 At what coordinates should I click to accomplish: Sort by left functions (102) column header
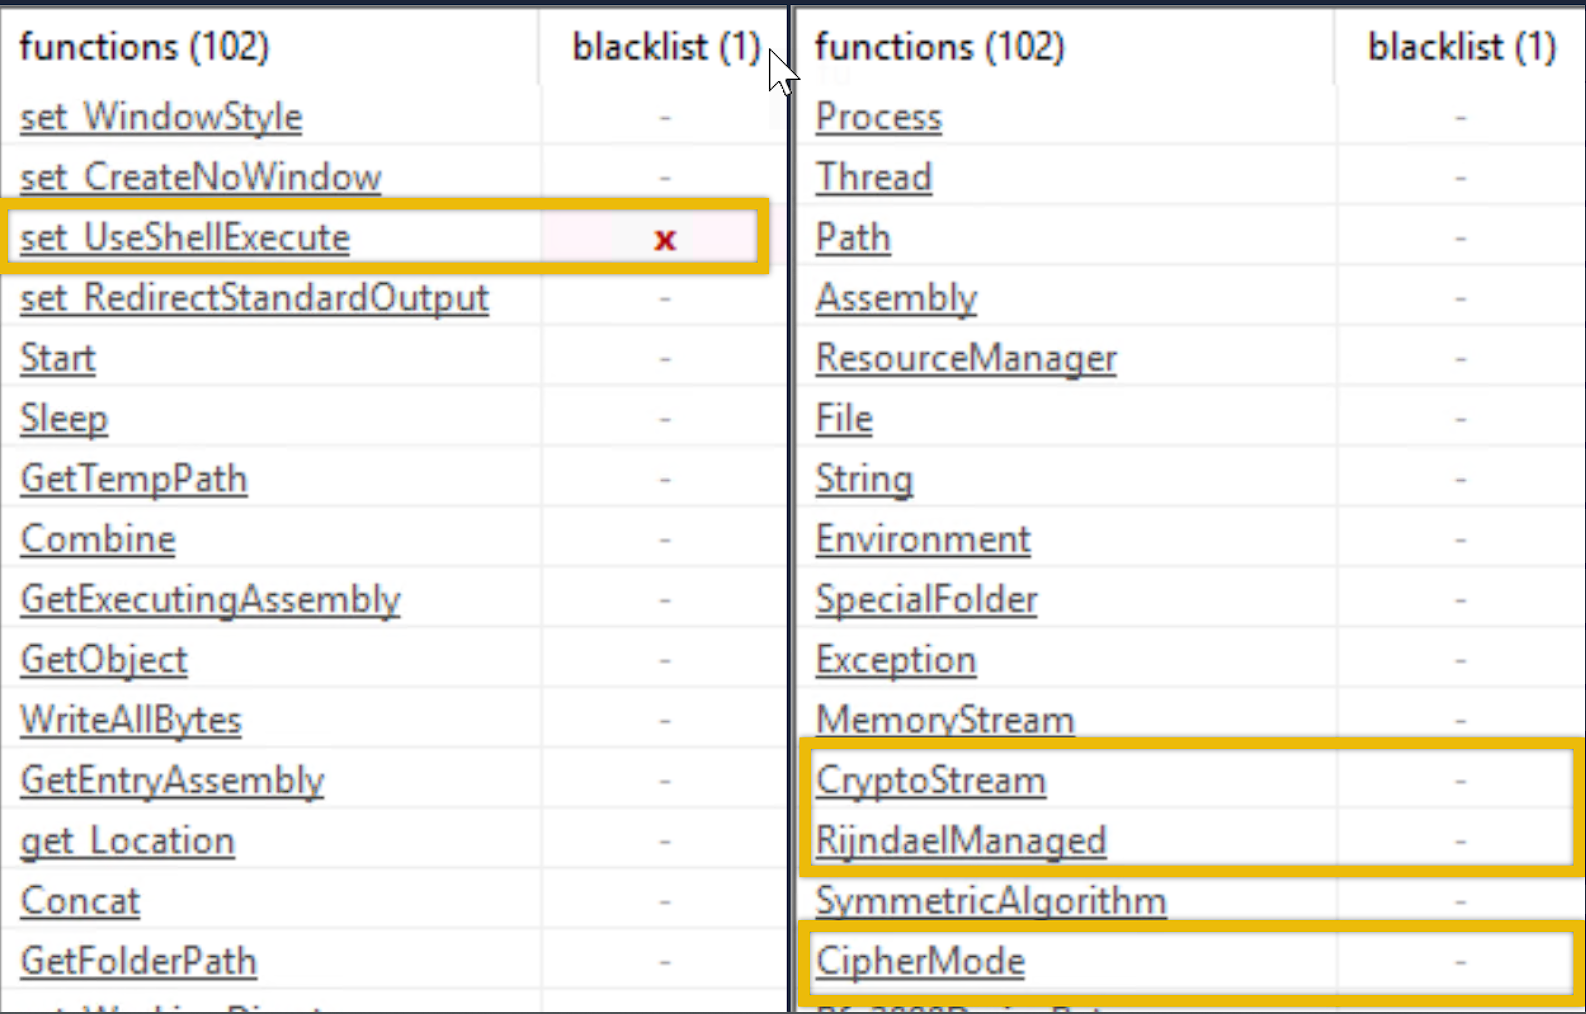(144, 47)
